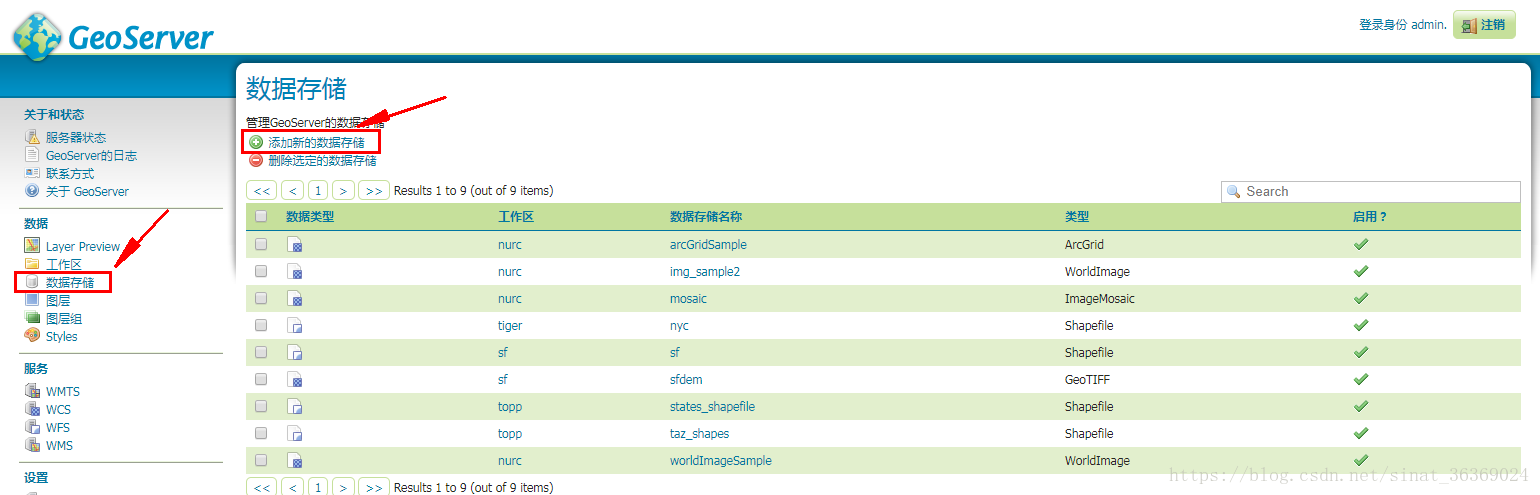Click the raster data type icon for arcGridSample
This screenshot has width=1540, height=495.
tap(295, 245)
